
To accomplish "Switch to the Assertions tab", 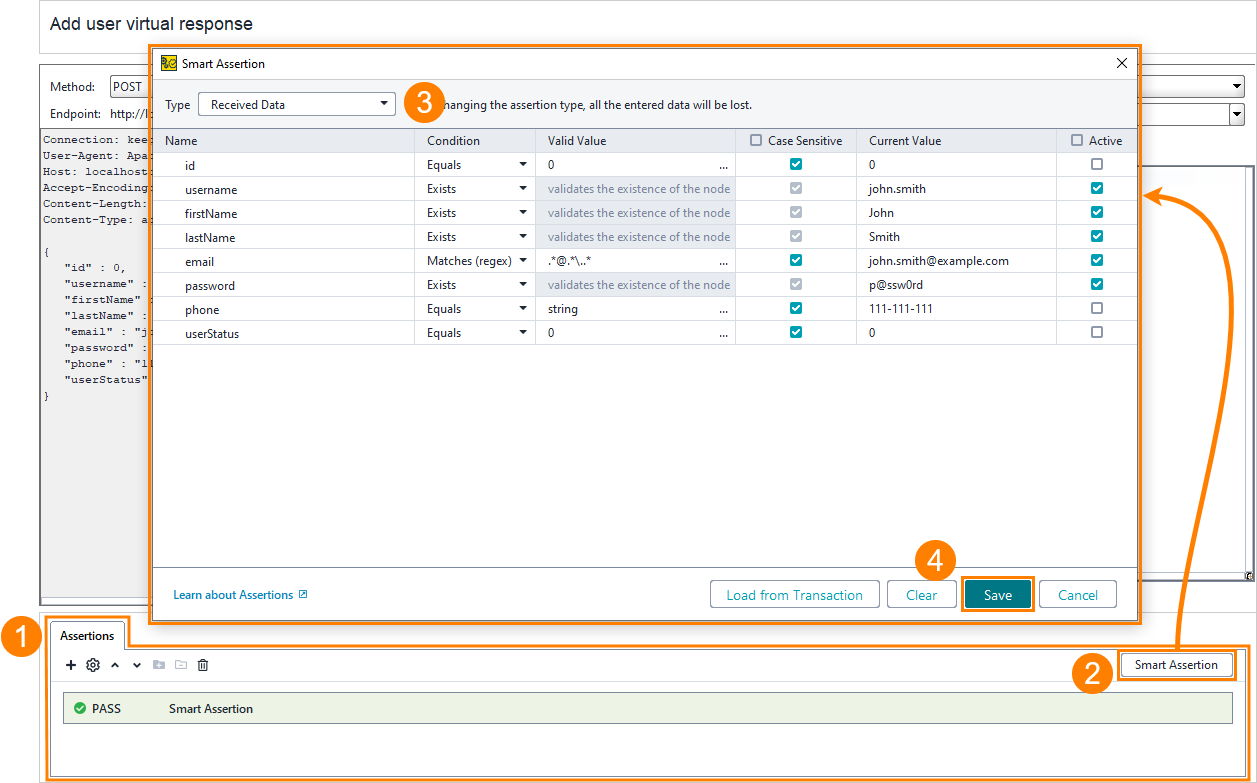I will coord(87,636).
